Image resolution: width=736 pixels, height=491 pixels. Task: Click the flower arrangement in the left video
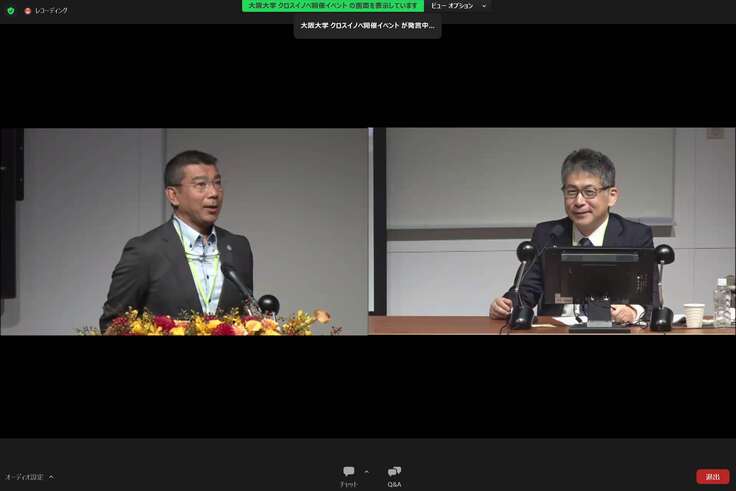(x=210, y=323)
